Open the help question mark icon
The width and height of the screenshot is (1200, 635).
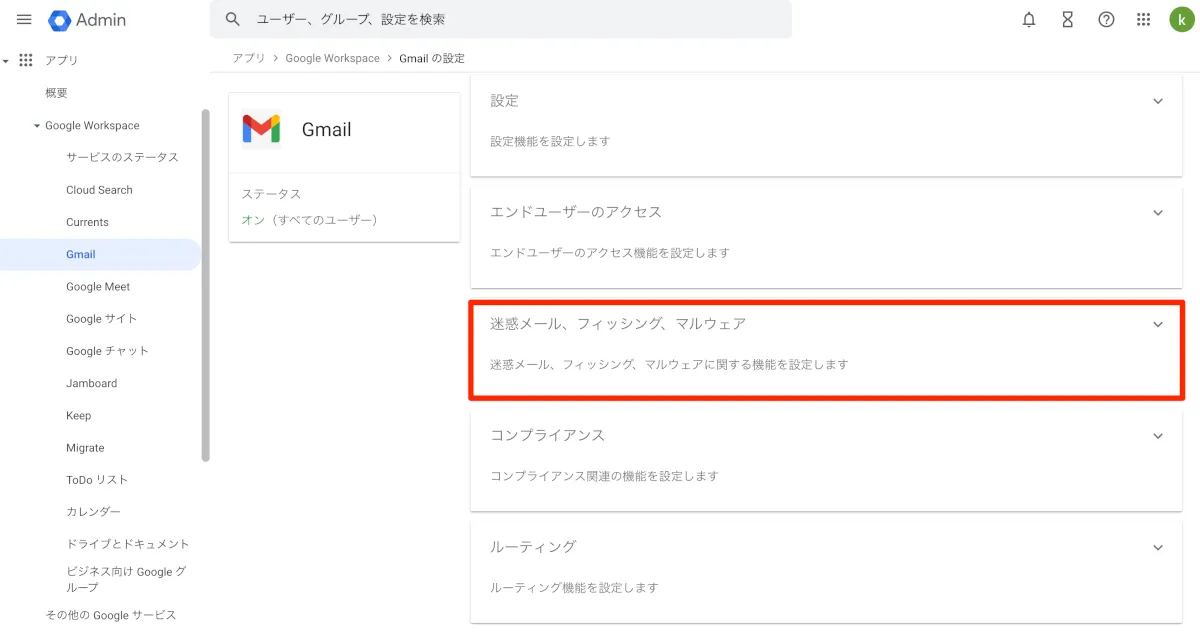(x=1106, y=20)
